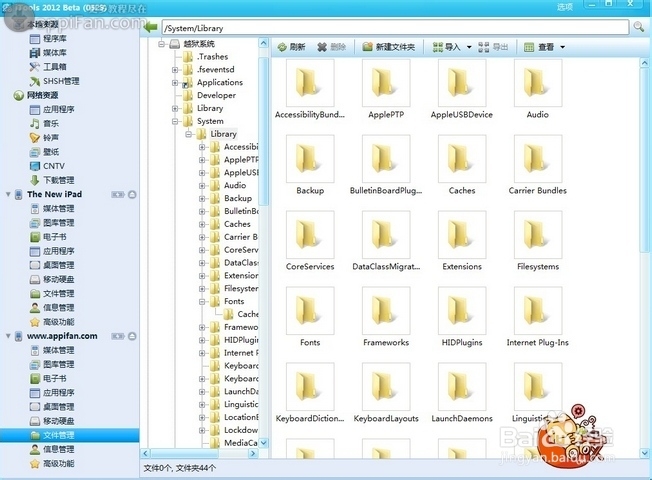Select the Extensions folder thumbnail
The width and height of the screenshot is (652, 480).
point(462,241)
